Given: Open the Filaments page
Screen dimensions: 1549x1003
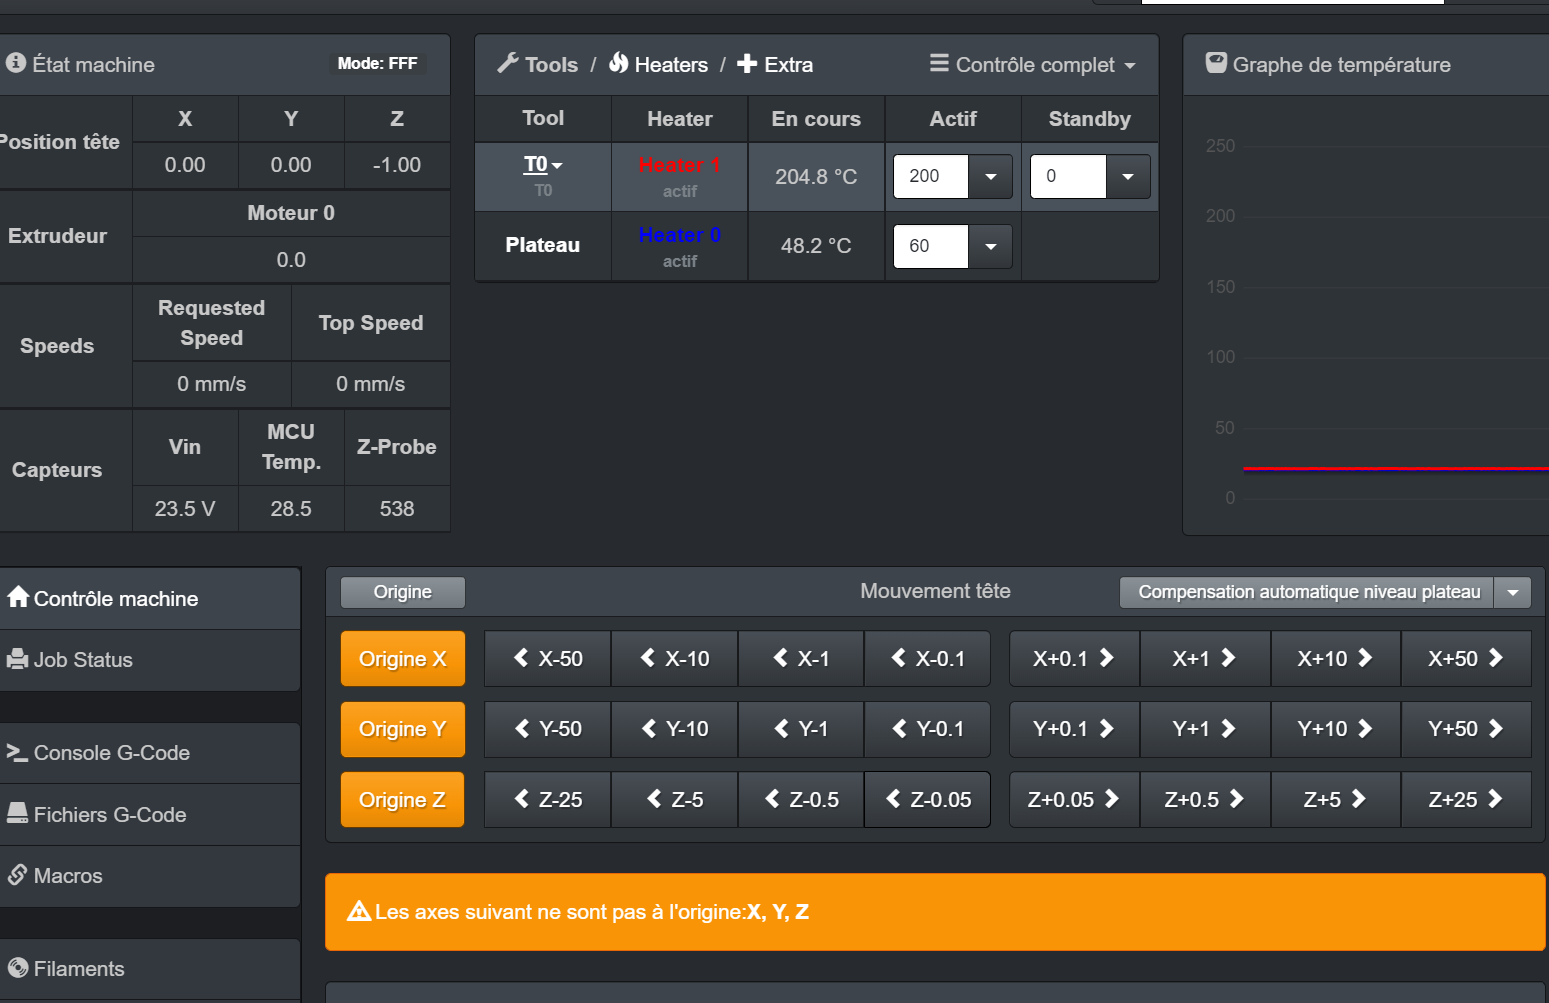Looking at the screenshot, I should pos(150,969).
